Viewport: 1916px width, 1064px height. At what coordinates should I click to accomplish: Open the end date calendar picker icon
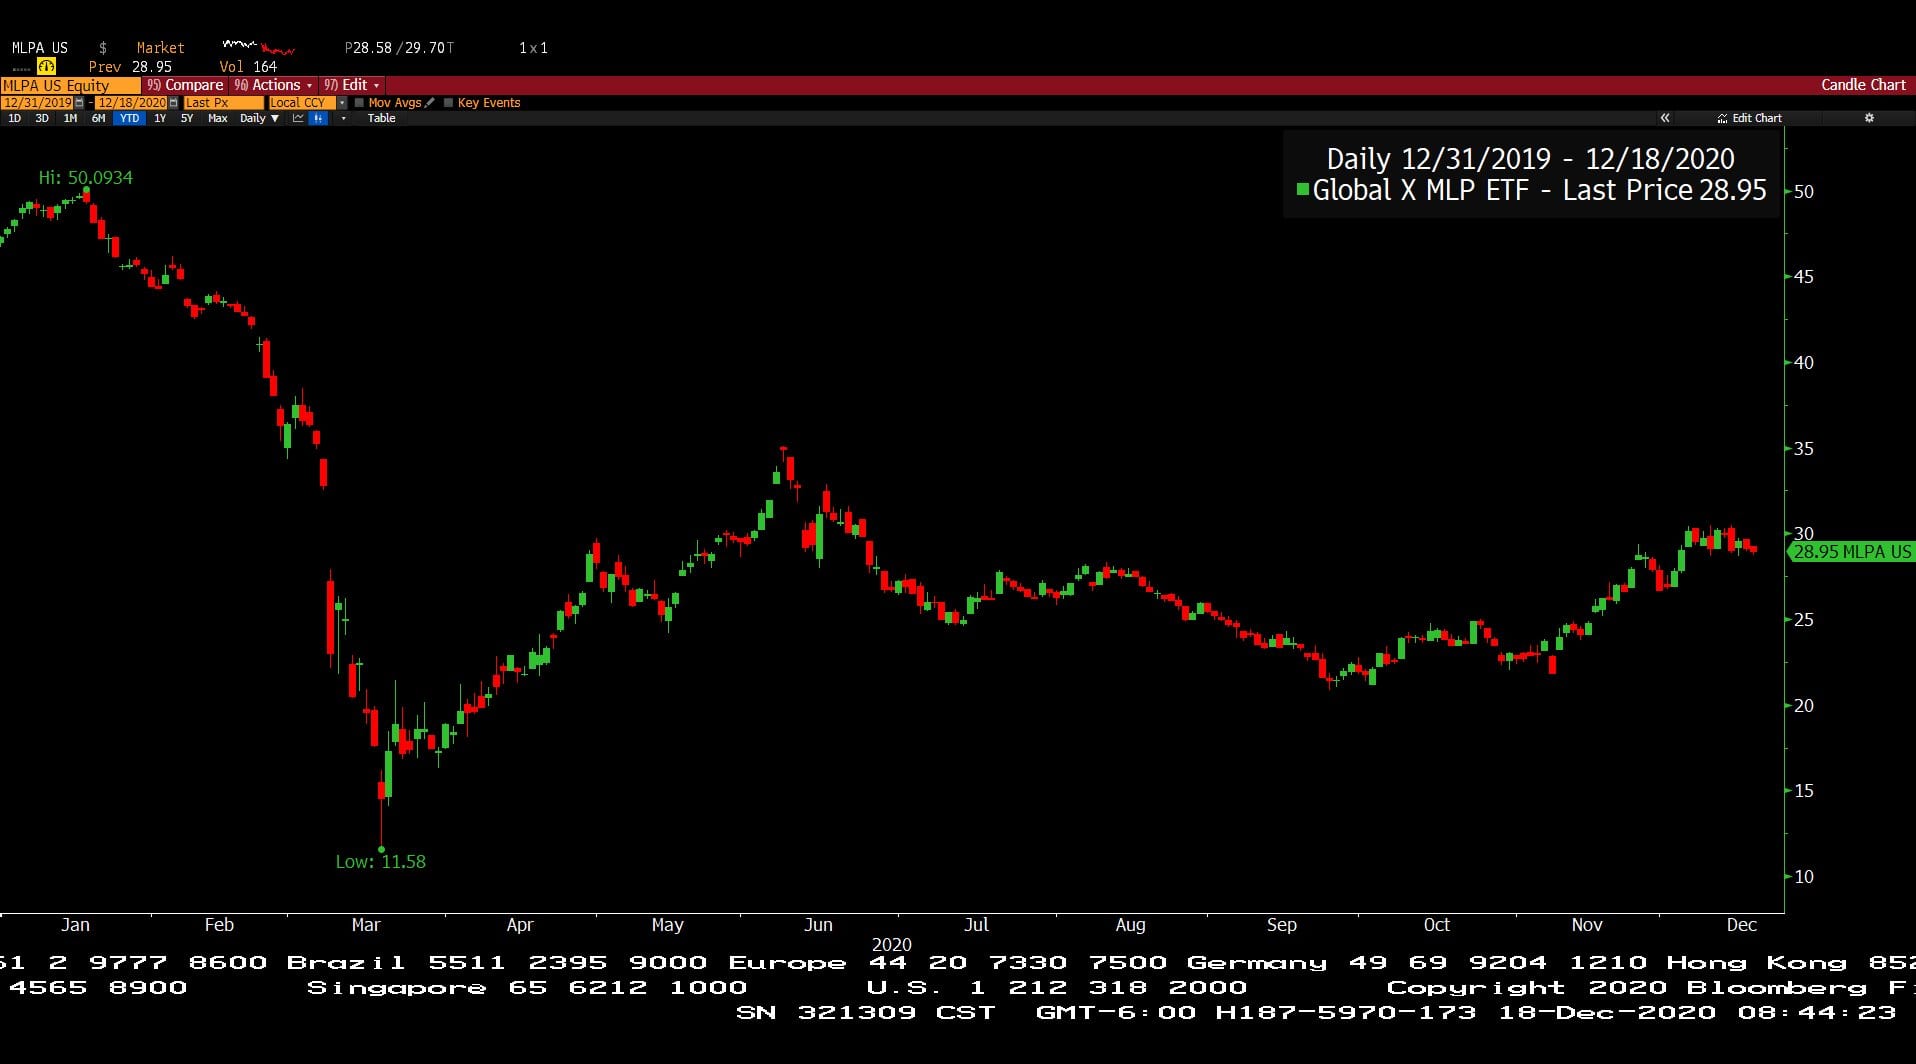click(173, 102)
